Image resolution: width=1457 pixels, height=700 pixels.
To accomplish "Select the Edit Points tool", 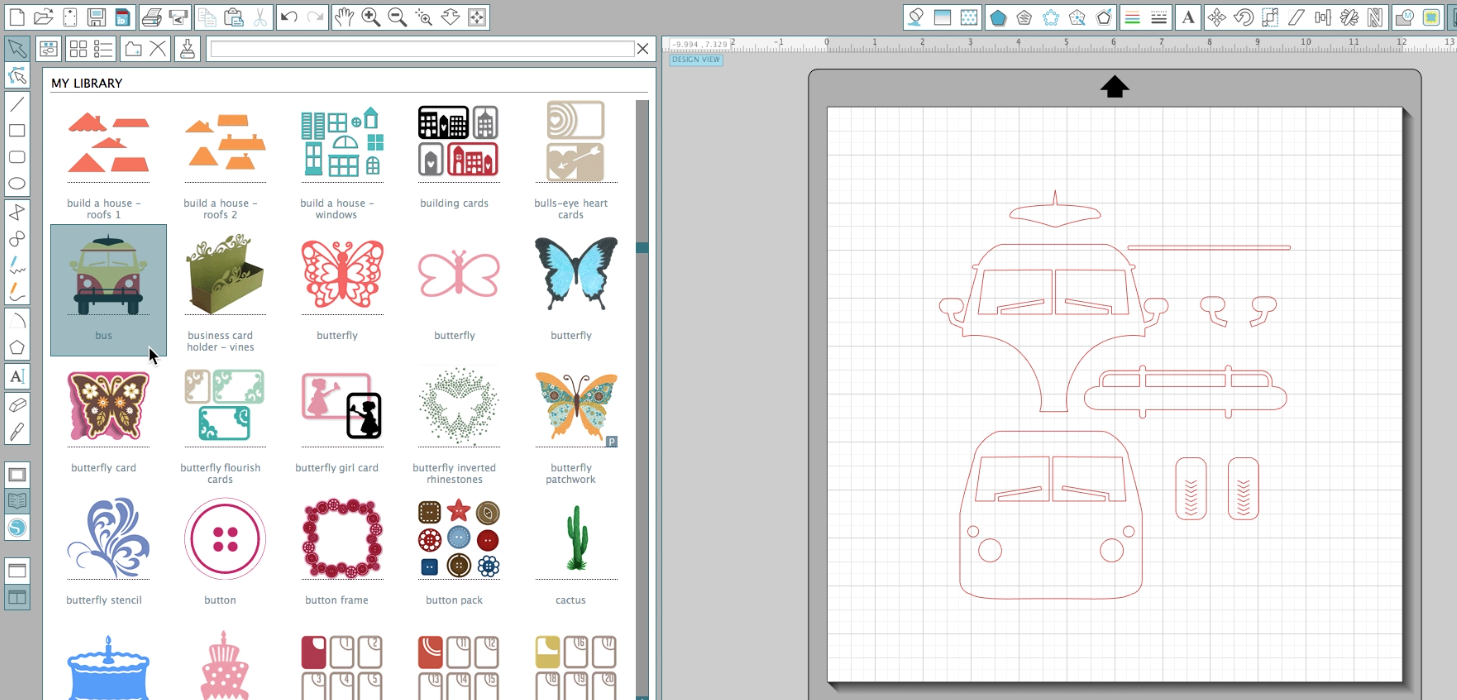I will pos(17,75).
